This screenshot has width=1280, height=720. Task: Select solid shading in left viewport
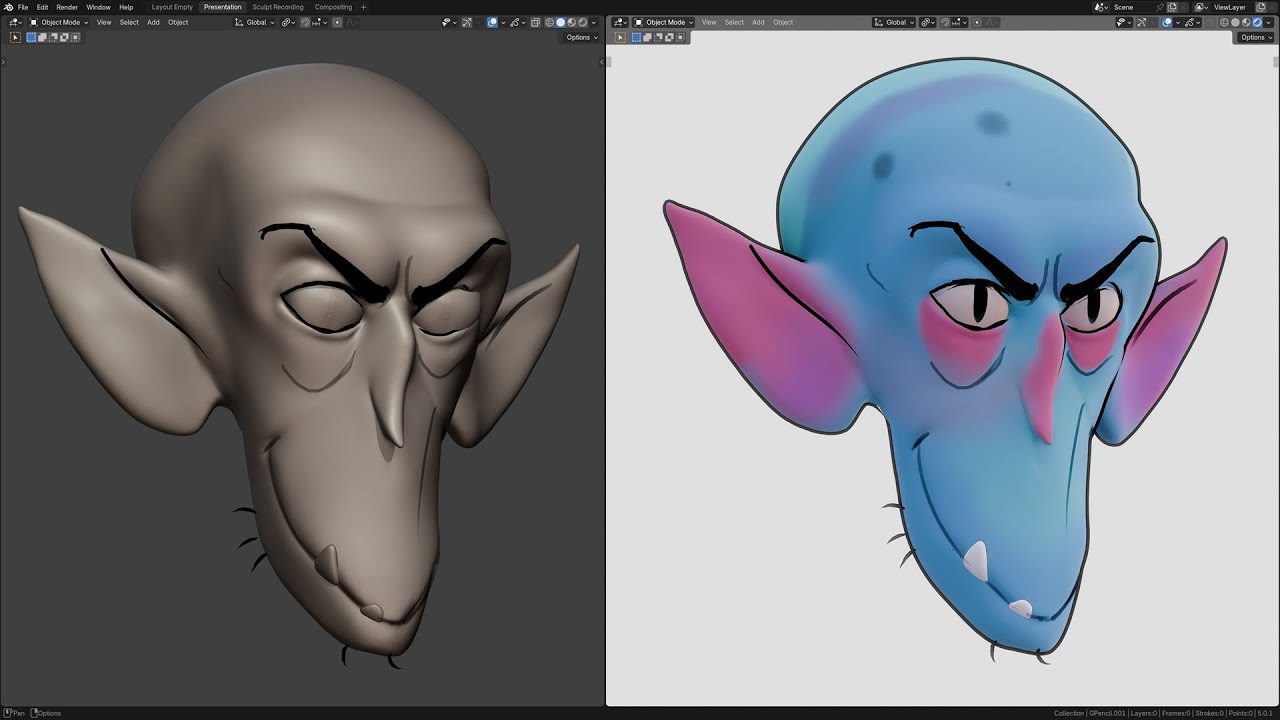560,22
